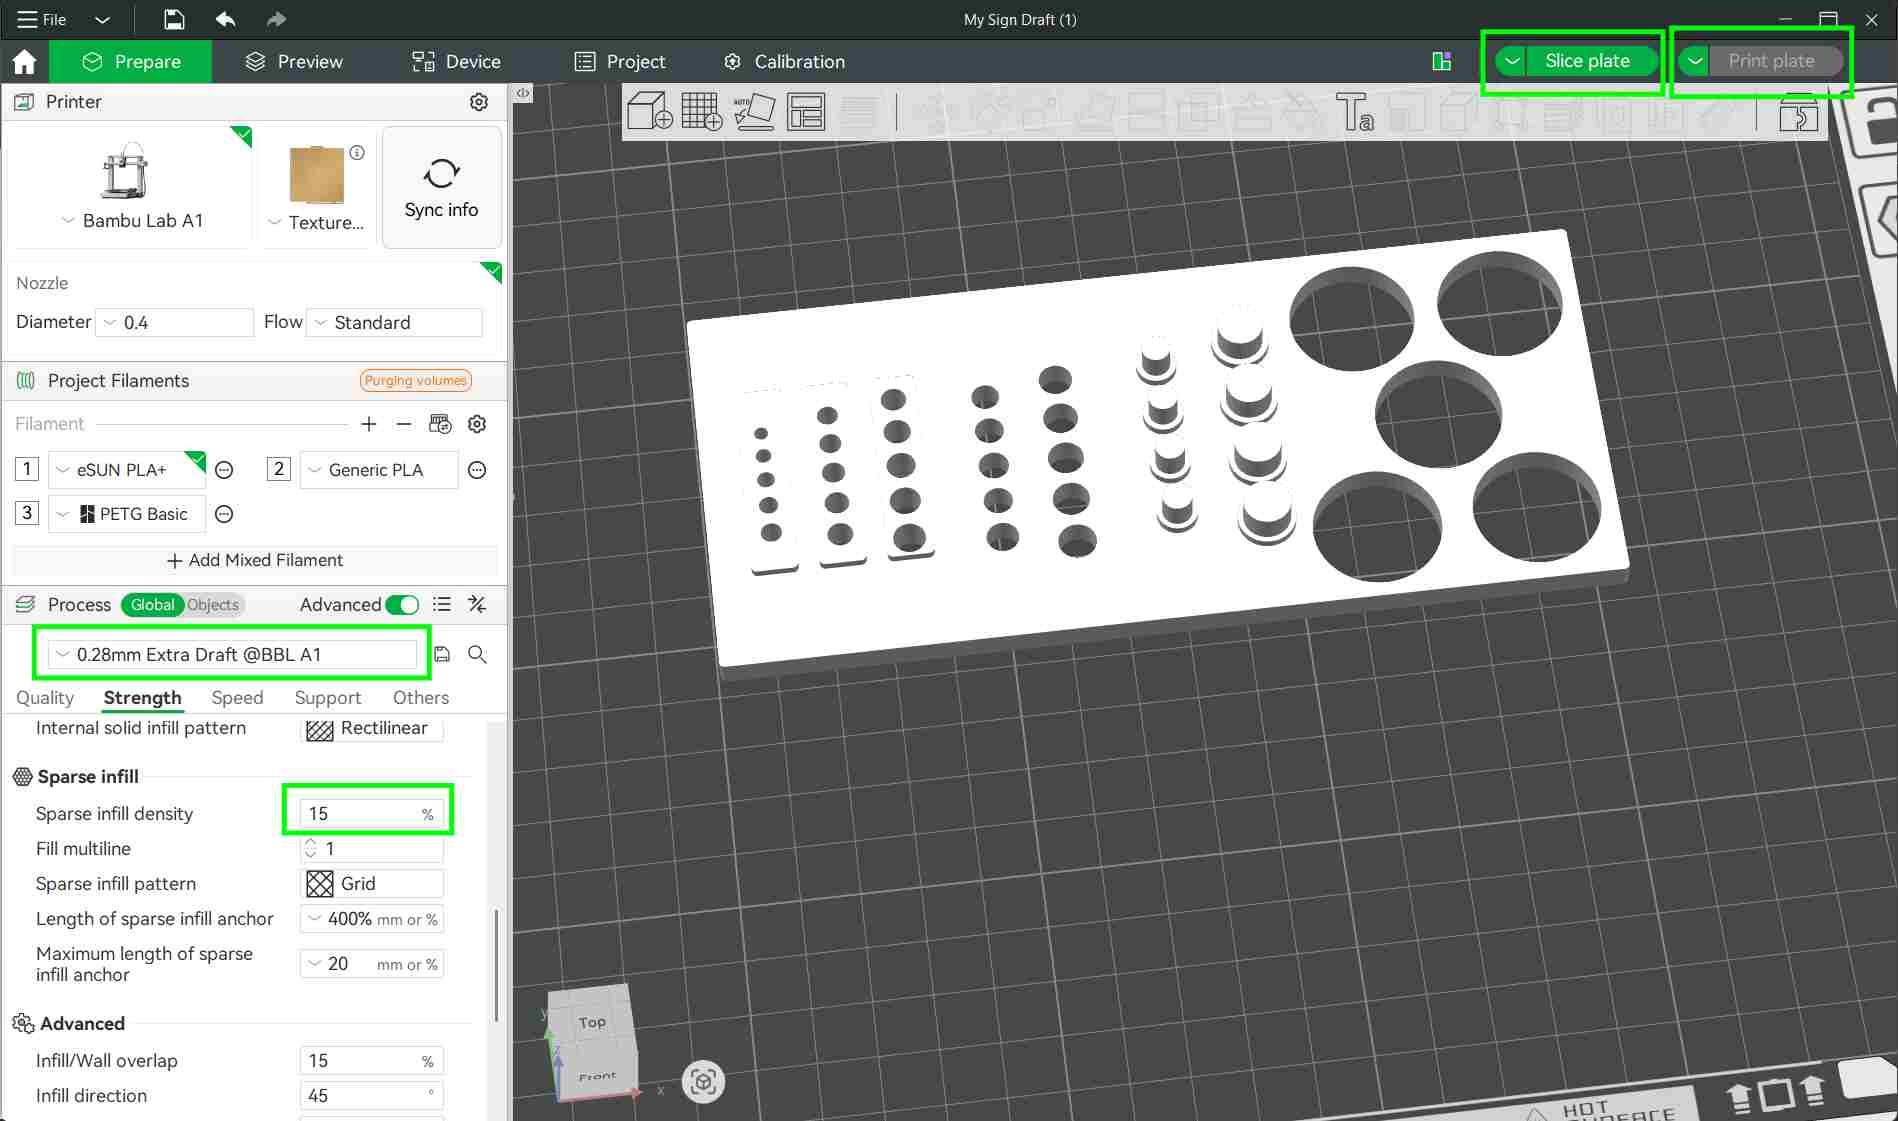Undo the last action
1898x1121 pixels.
(x=226, y=19)
